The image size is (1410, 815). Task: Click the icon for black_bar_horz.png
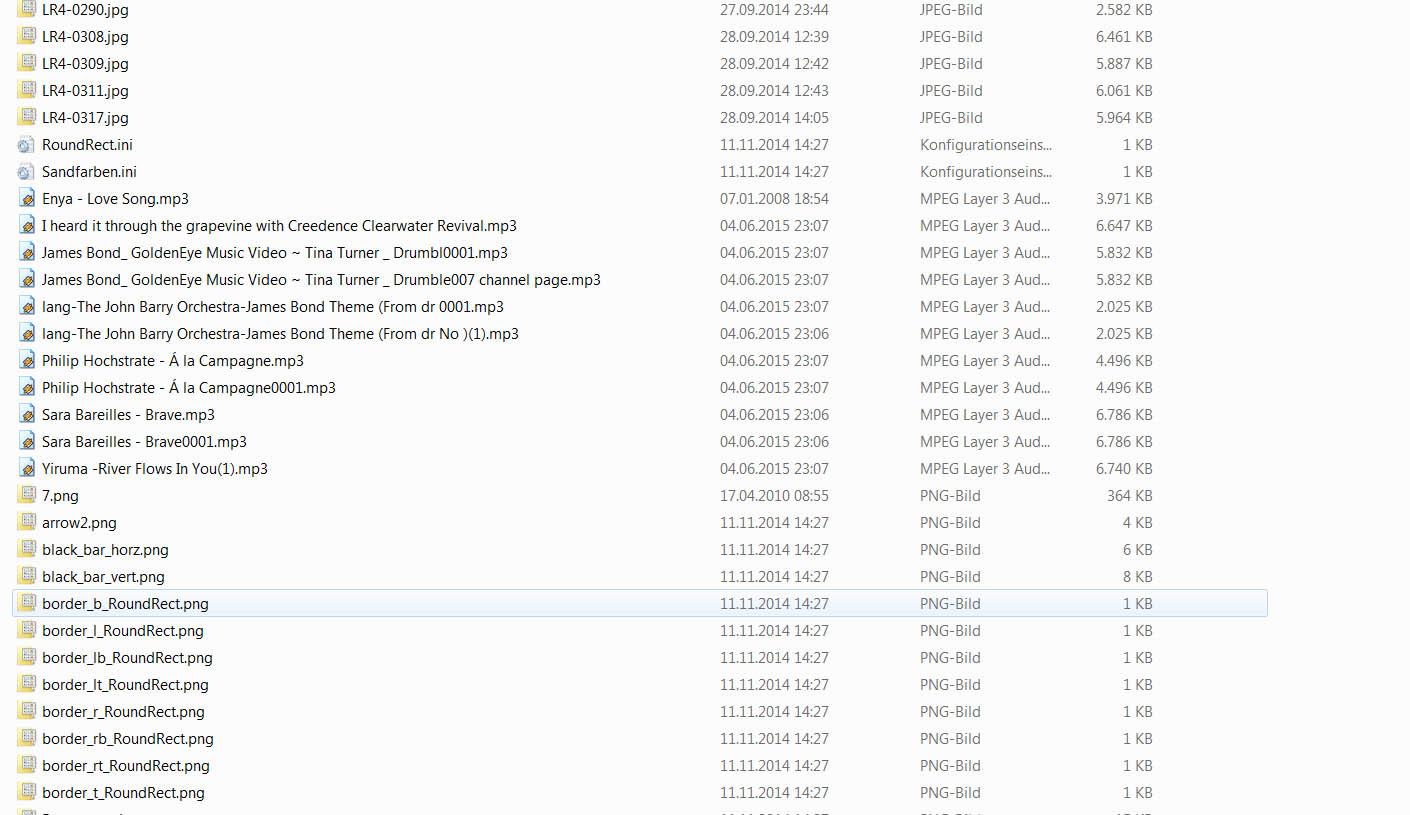pos(27,550)
